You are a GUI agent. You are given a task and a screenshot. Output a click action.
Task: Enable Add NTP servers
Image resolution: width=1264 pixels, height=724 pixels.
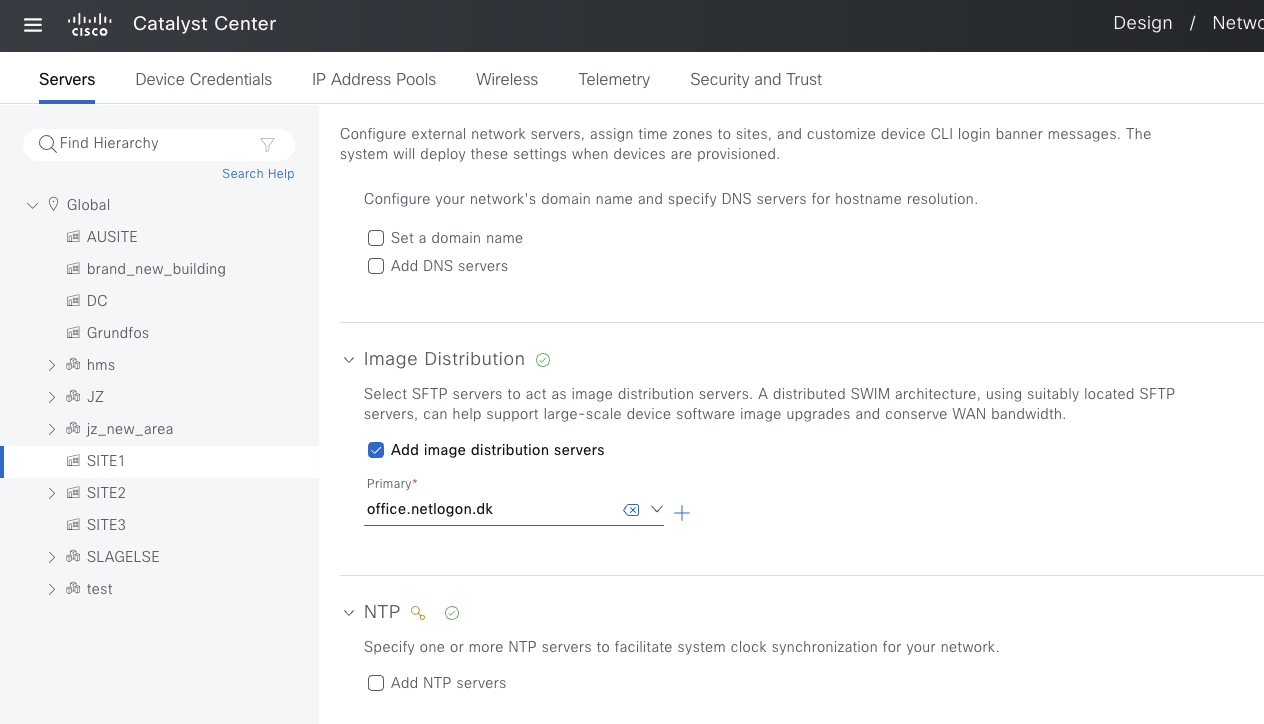[x=375, y=683]
